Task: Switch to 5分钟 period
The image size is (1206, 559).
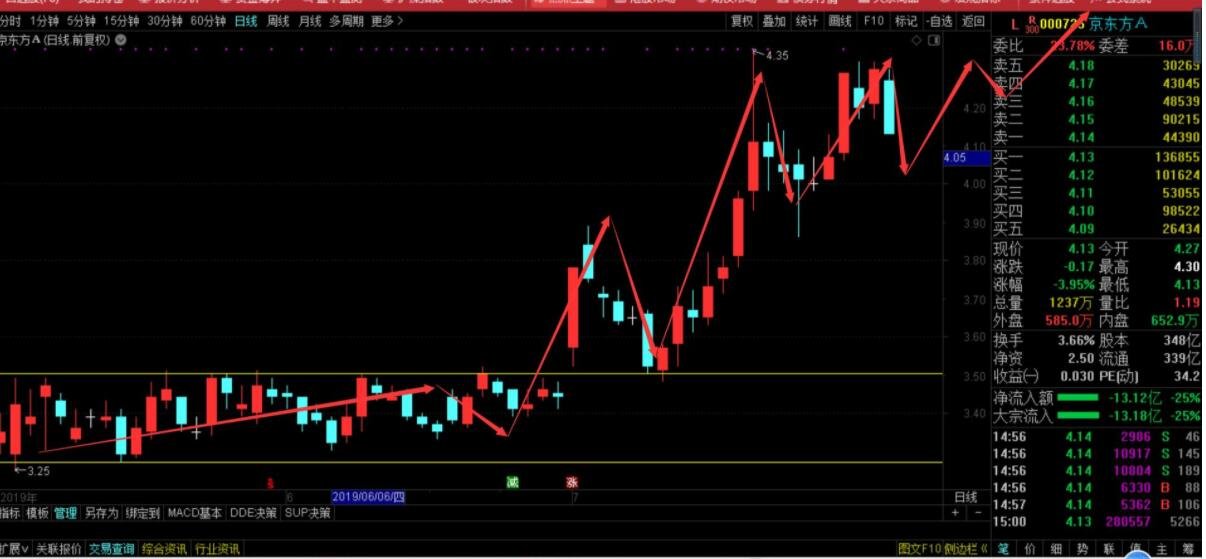Action: pos(81,21)
